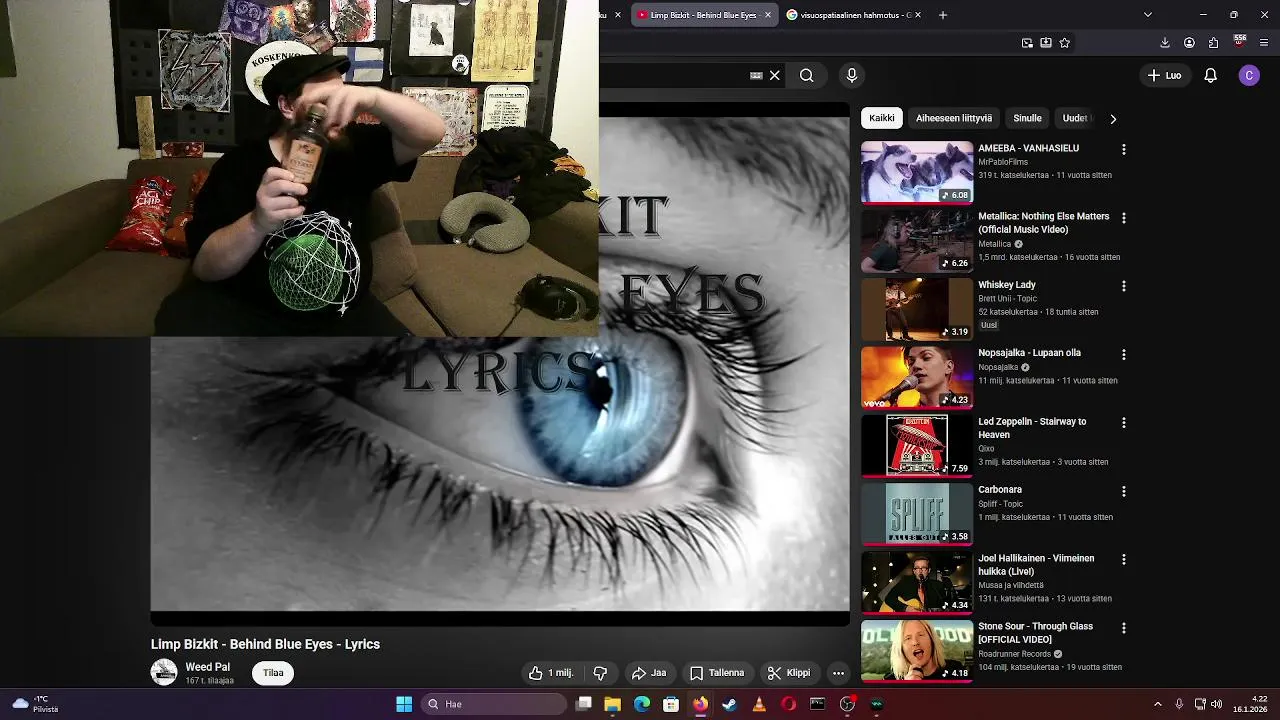The height and width of the screenshot is (720, 1280).
Task: Close the visuospatiaalinen hahmotus tab
Action: click(x=918, y=15)
